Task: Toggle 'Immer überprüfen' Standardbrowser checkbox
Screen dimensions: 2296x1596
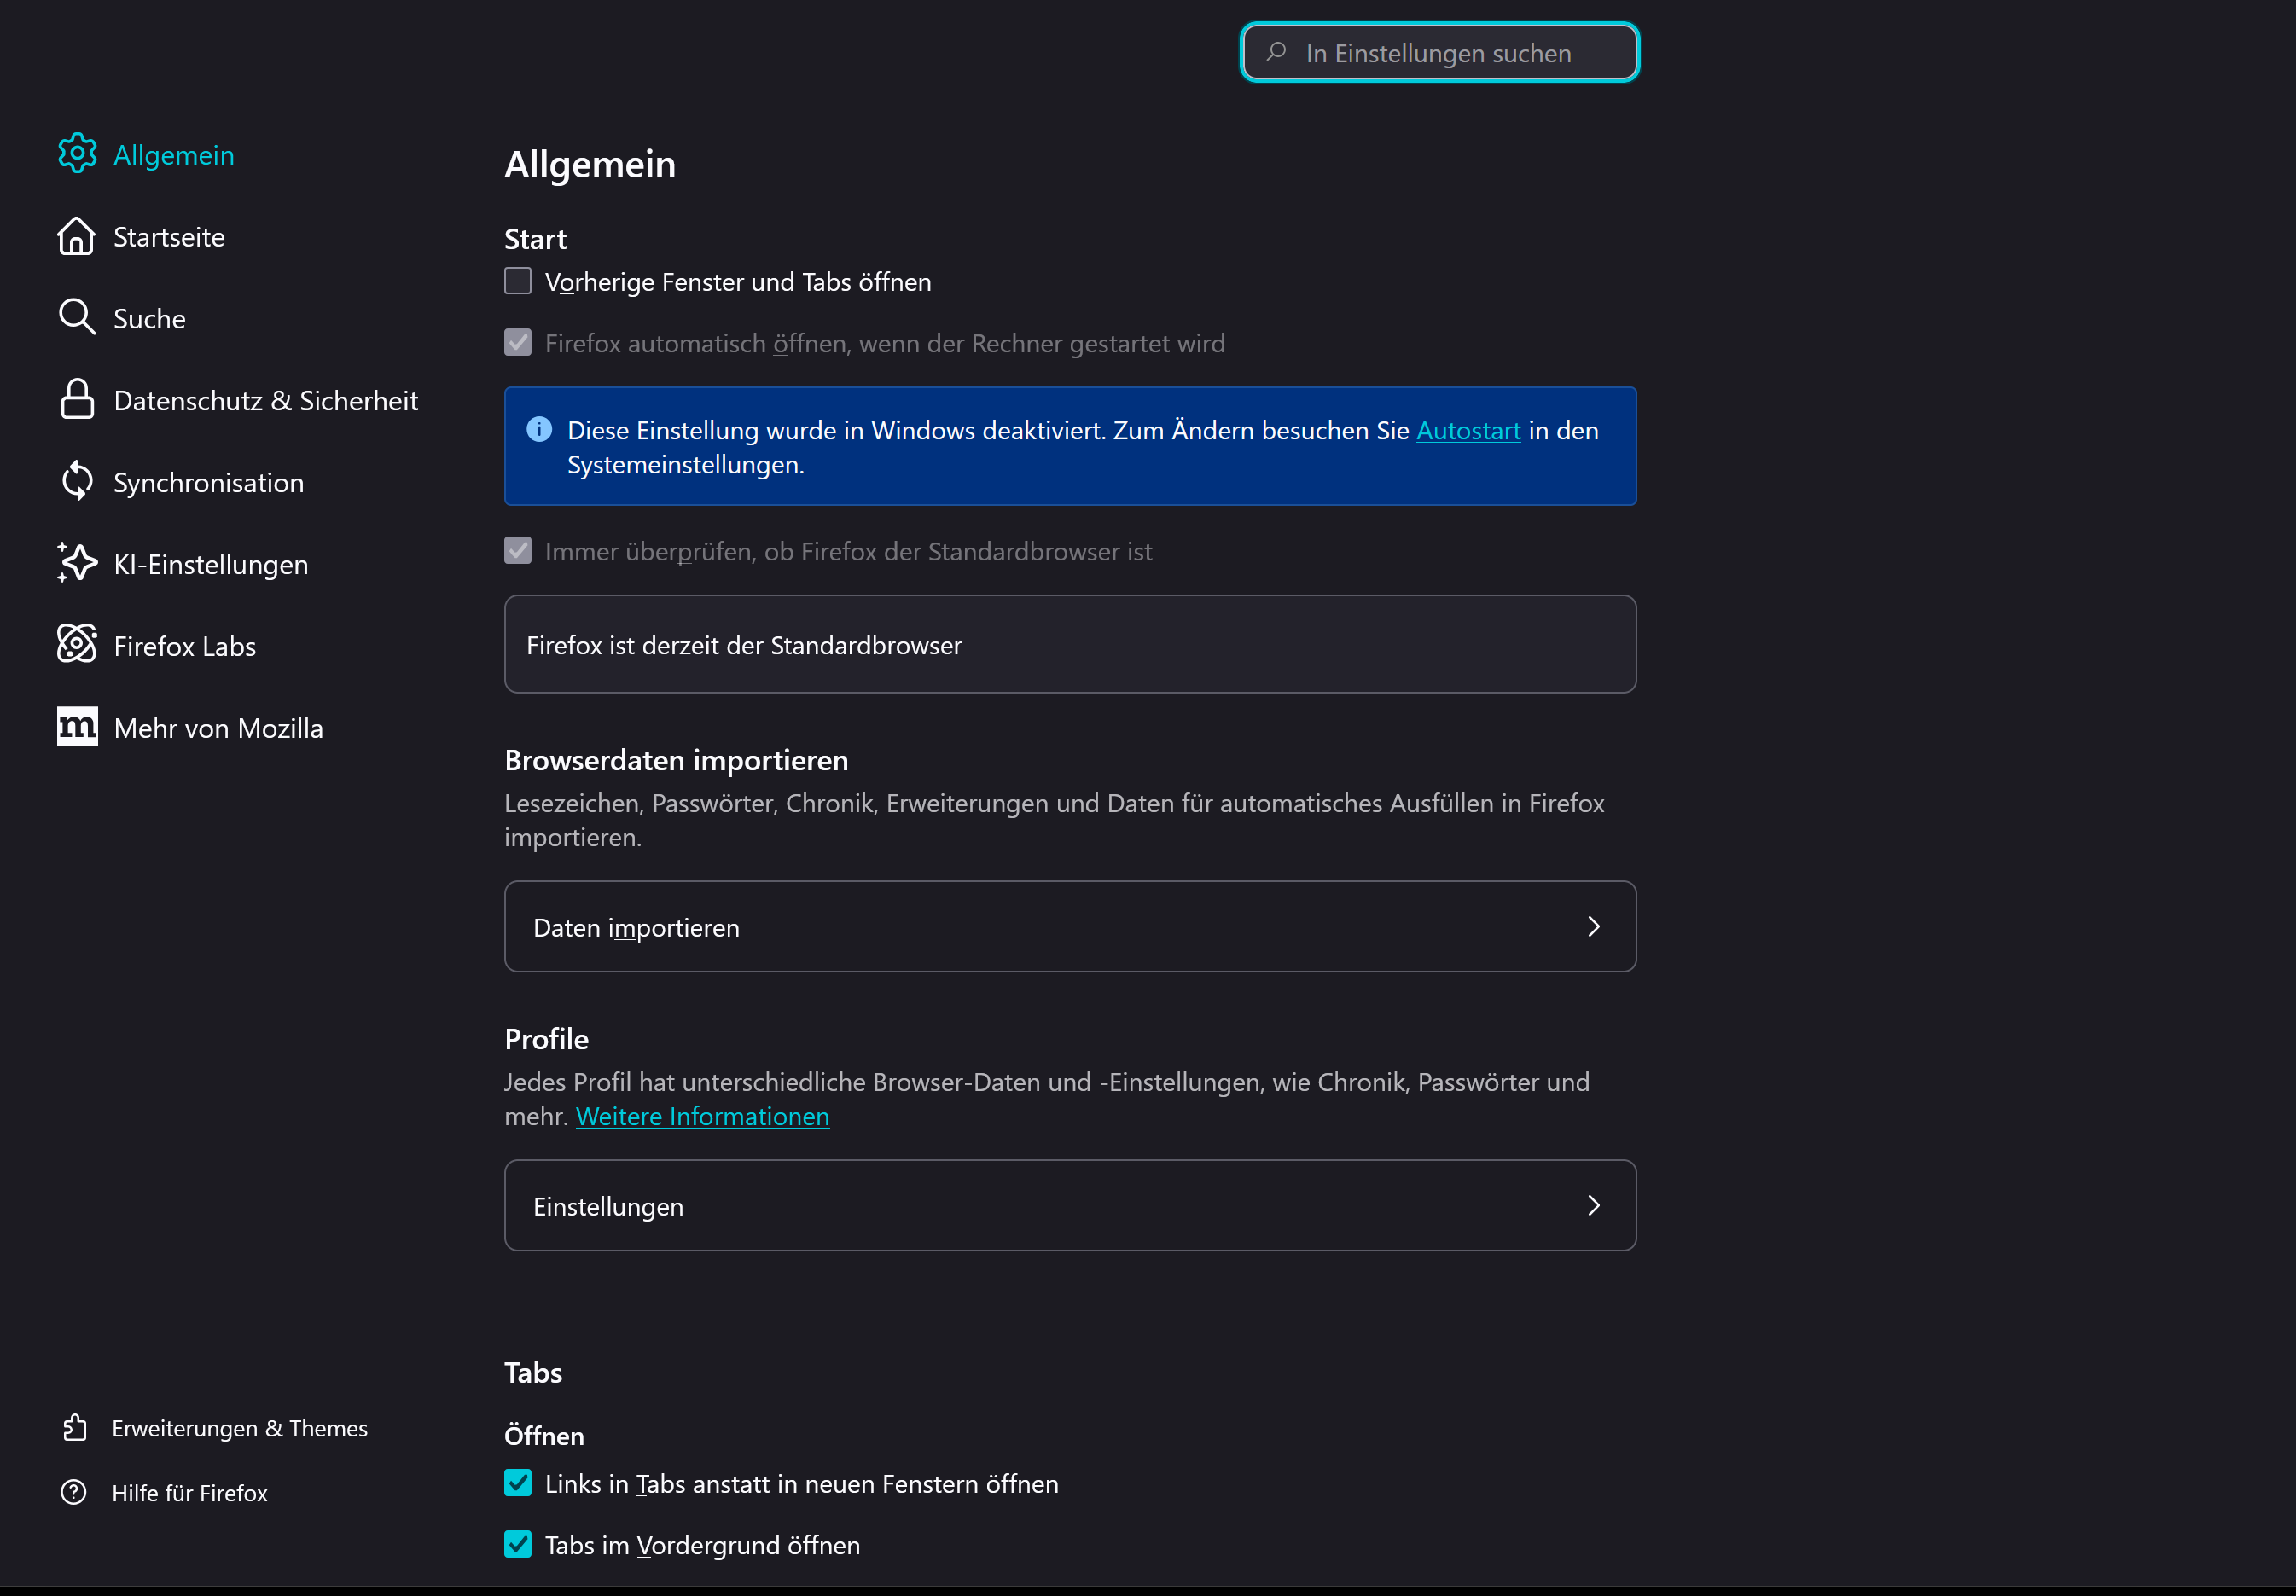Action: (x=518, y=551)
